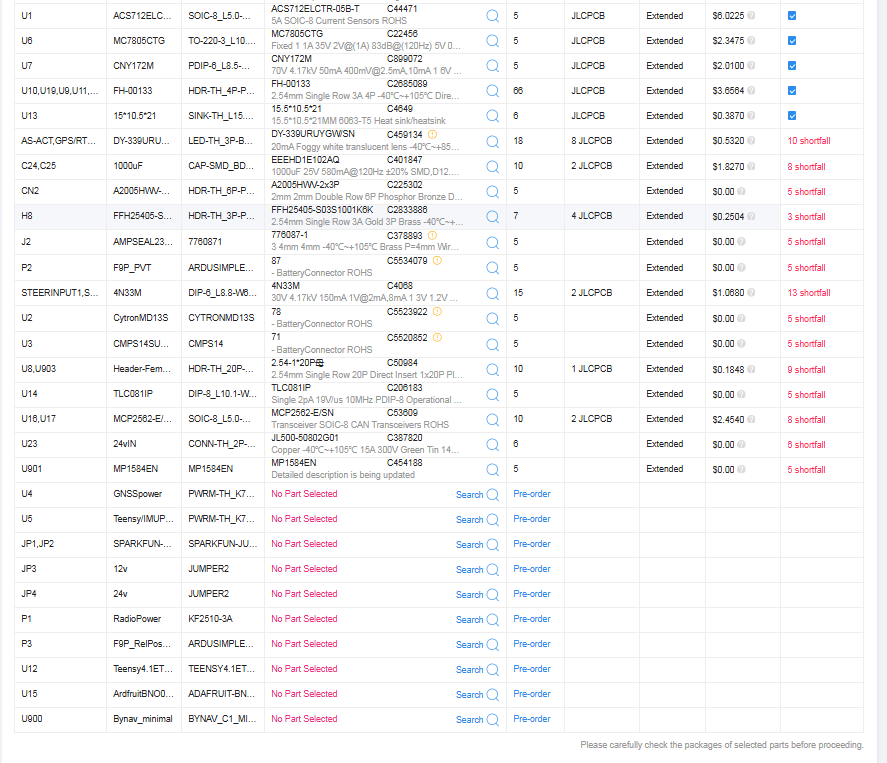Click "9 shortfall" in U8,U903 row
The height and width of the screenshot is (763, 887).
807,370
